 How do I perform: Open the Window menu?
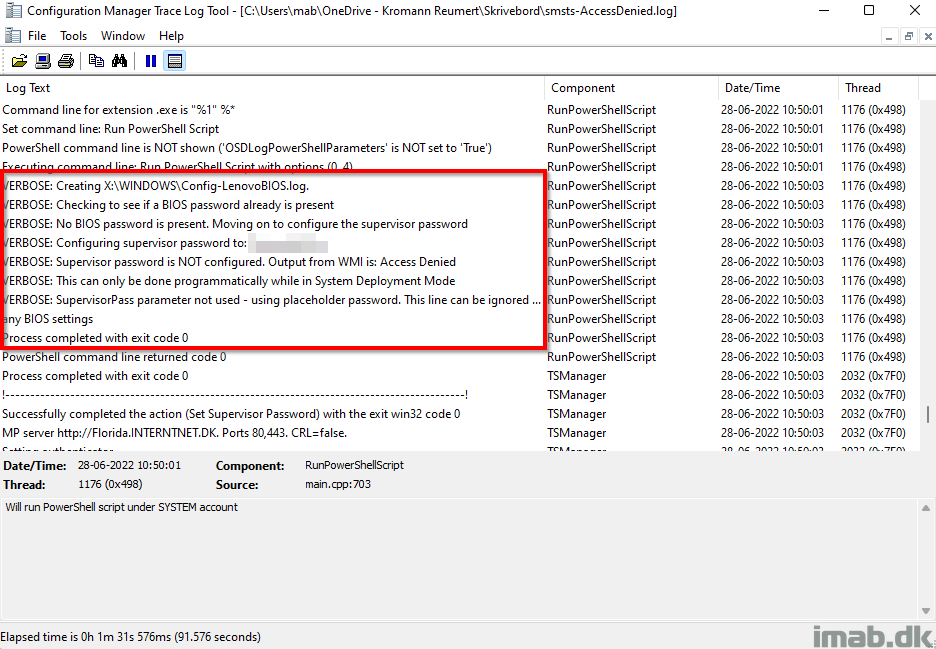click(123, 36)
